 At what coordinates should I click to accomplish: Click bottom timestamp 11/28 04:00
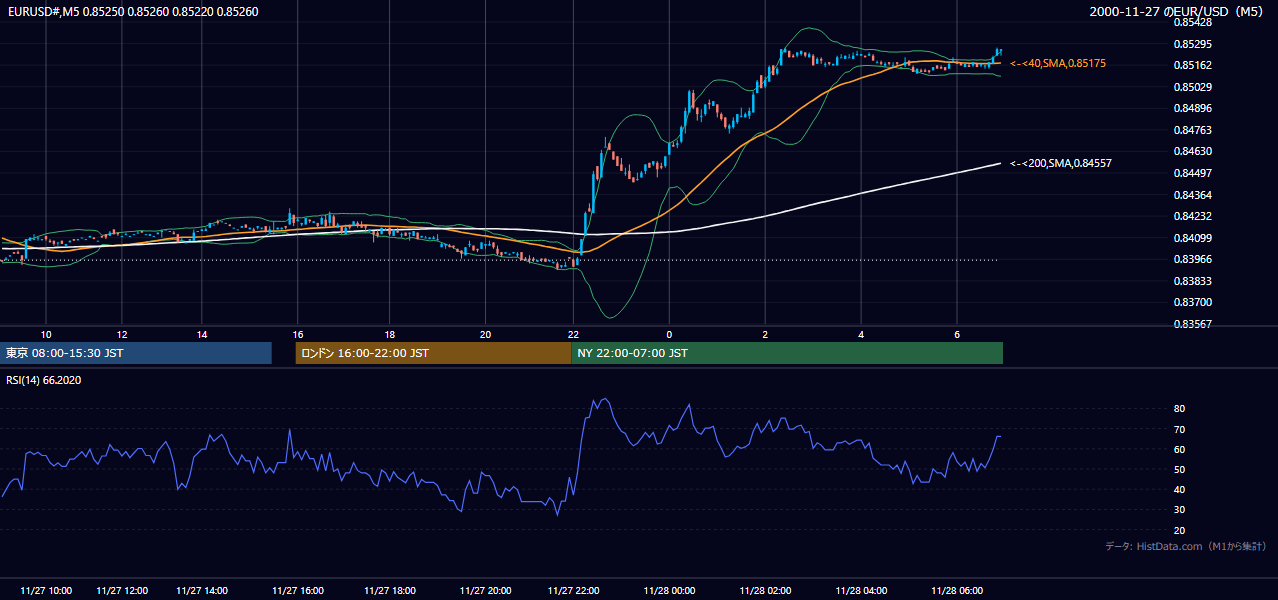(x=862, y=591)
